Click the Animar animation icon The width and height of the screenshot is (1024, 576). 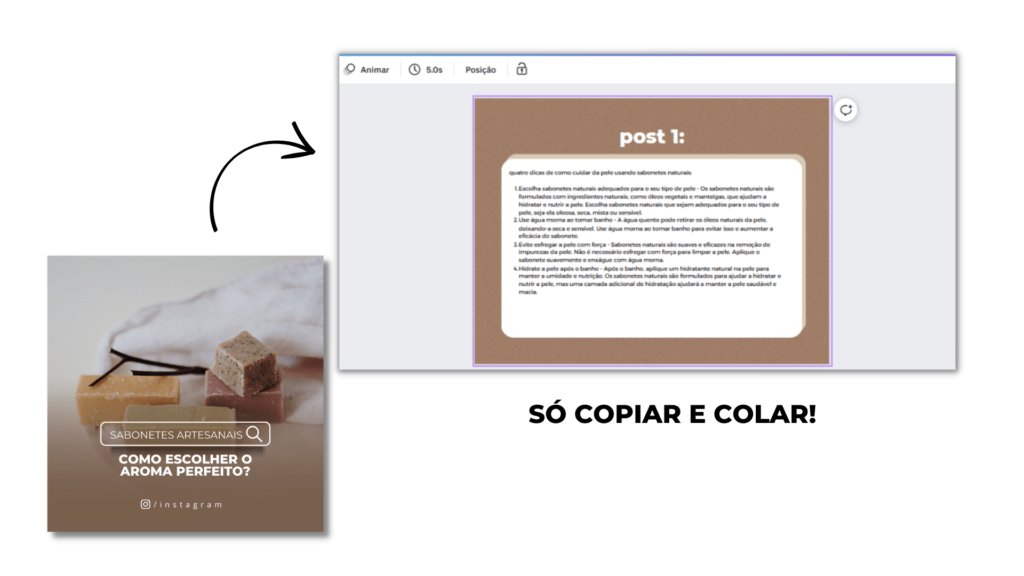(x=350, y=70)
